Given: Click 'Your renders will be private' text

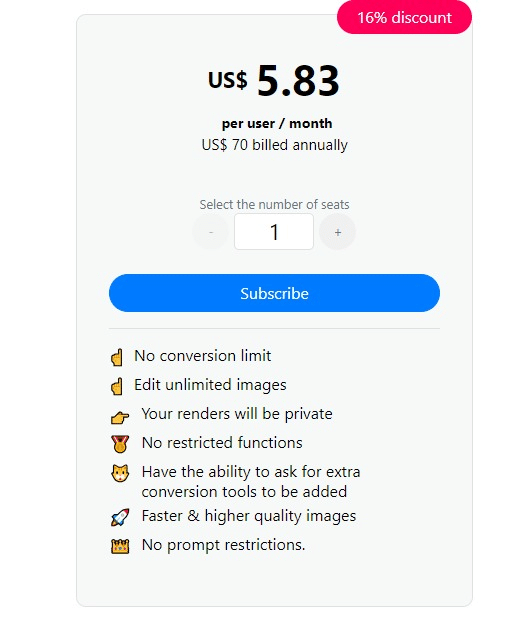Looking at the screenshot, I should pyautogui.click(x=237, y=414).
